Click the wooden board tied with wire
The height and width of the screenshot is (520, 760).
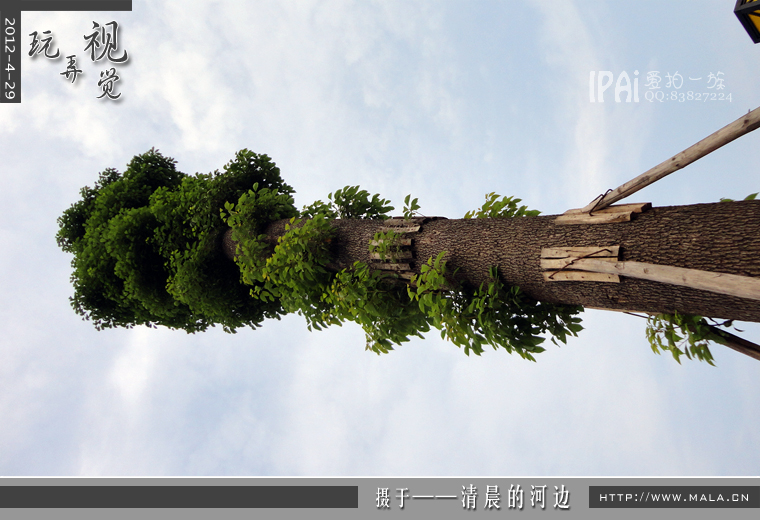(x=580, y=263)
